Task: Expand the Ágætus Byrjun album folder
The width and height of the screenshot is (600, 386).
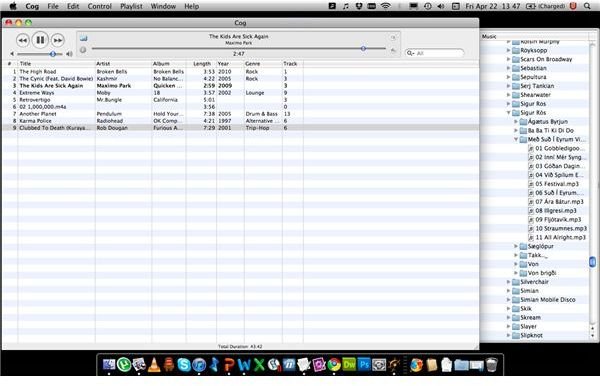Action: tap(516, 122)
